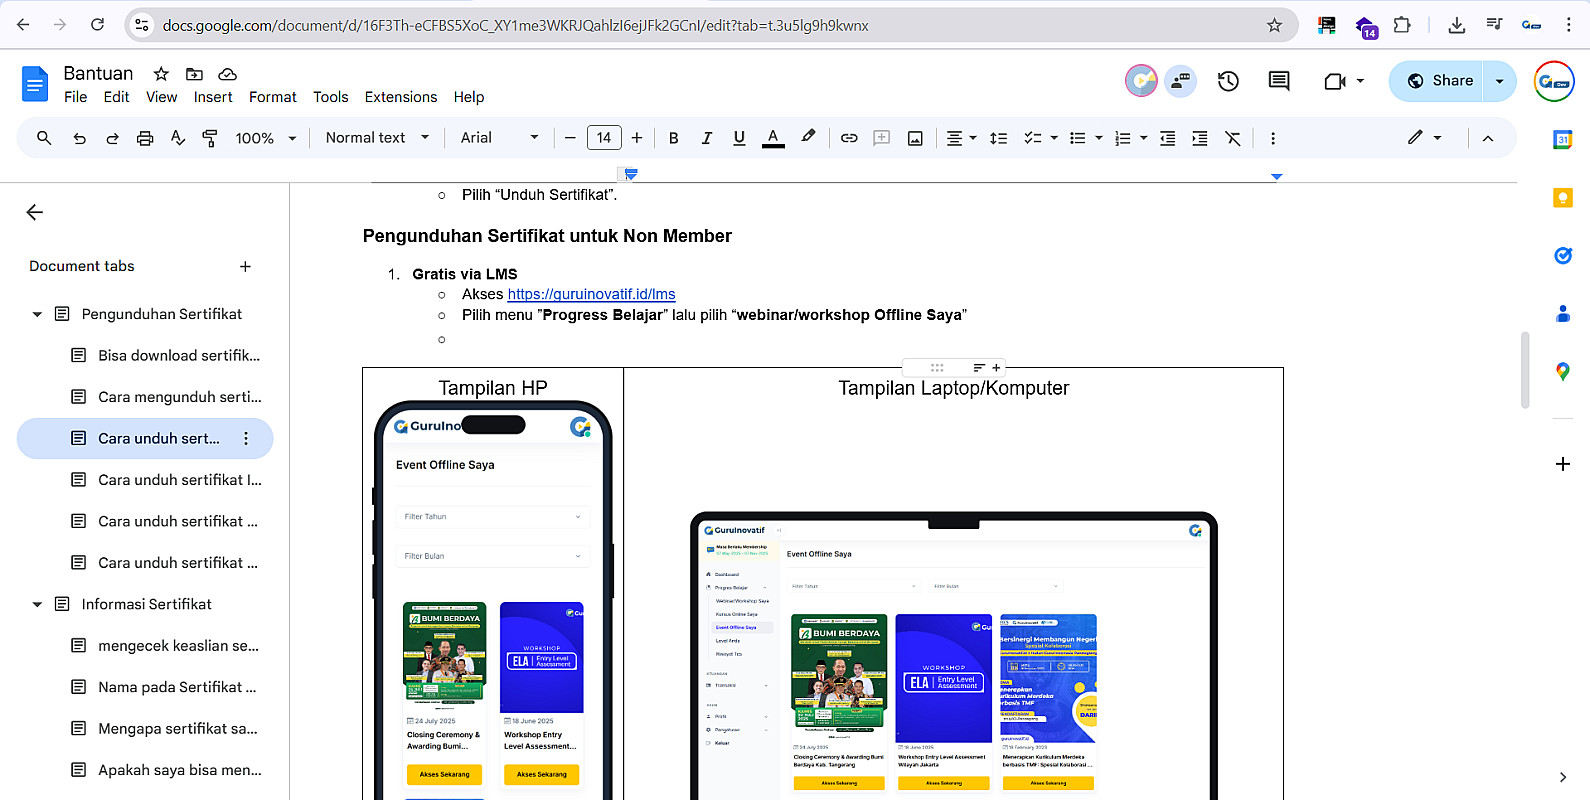Open the text color picker
The height and width of the screenshot is (800, 1590).
(773, 138)
